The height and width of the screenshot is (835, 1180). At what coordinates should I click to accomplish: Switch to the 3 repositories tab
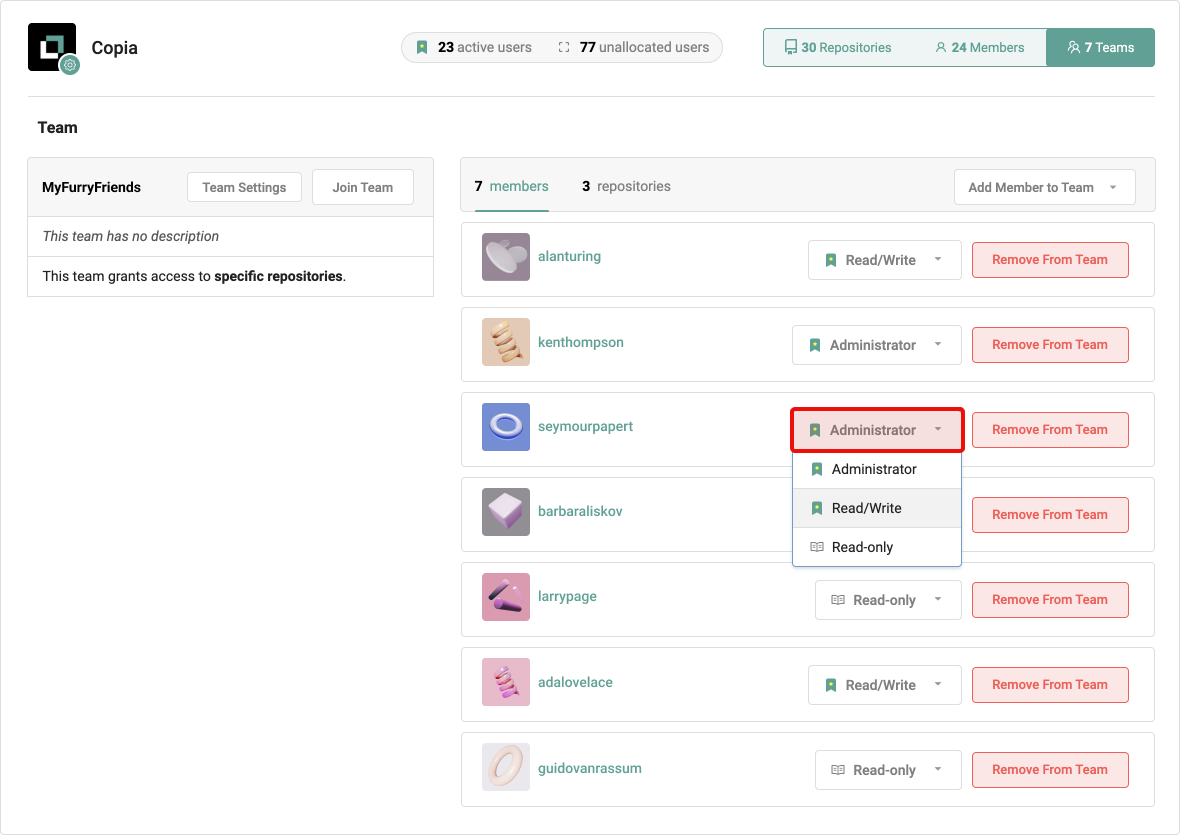click(x=626, y=186)
